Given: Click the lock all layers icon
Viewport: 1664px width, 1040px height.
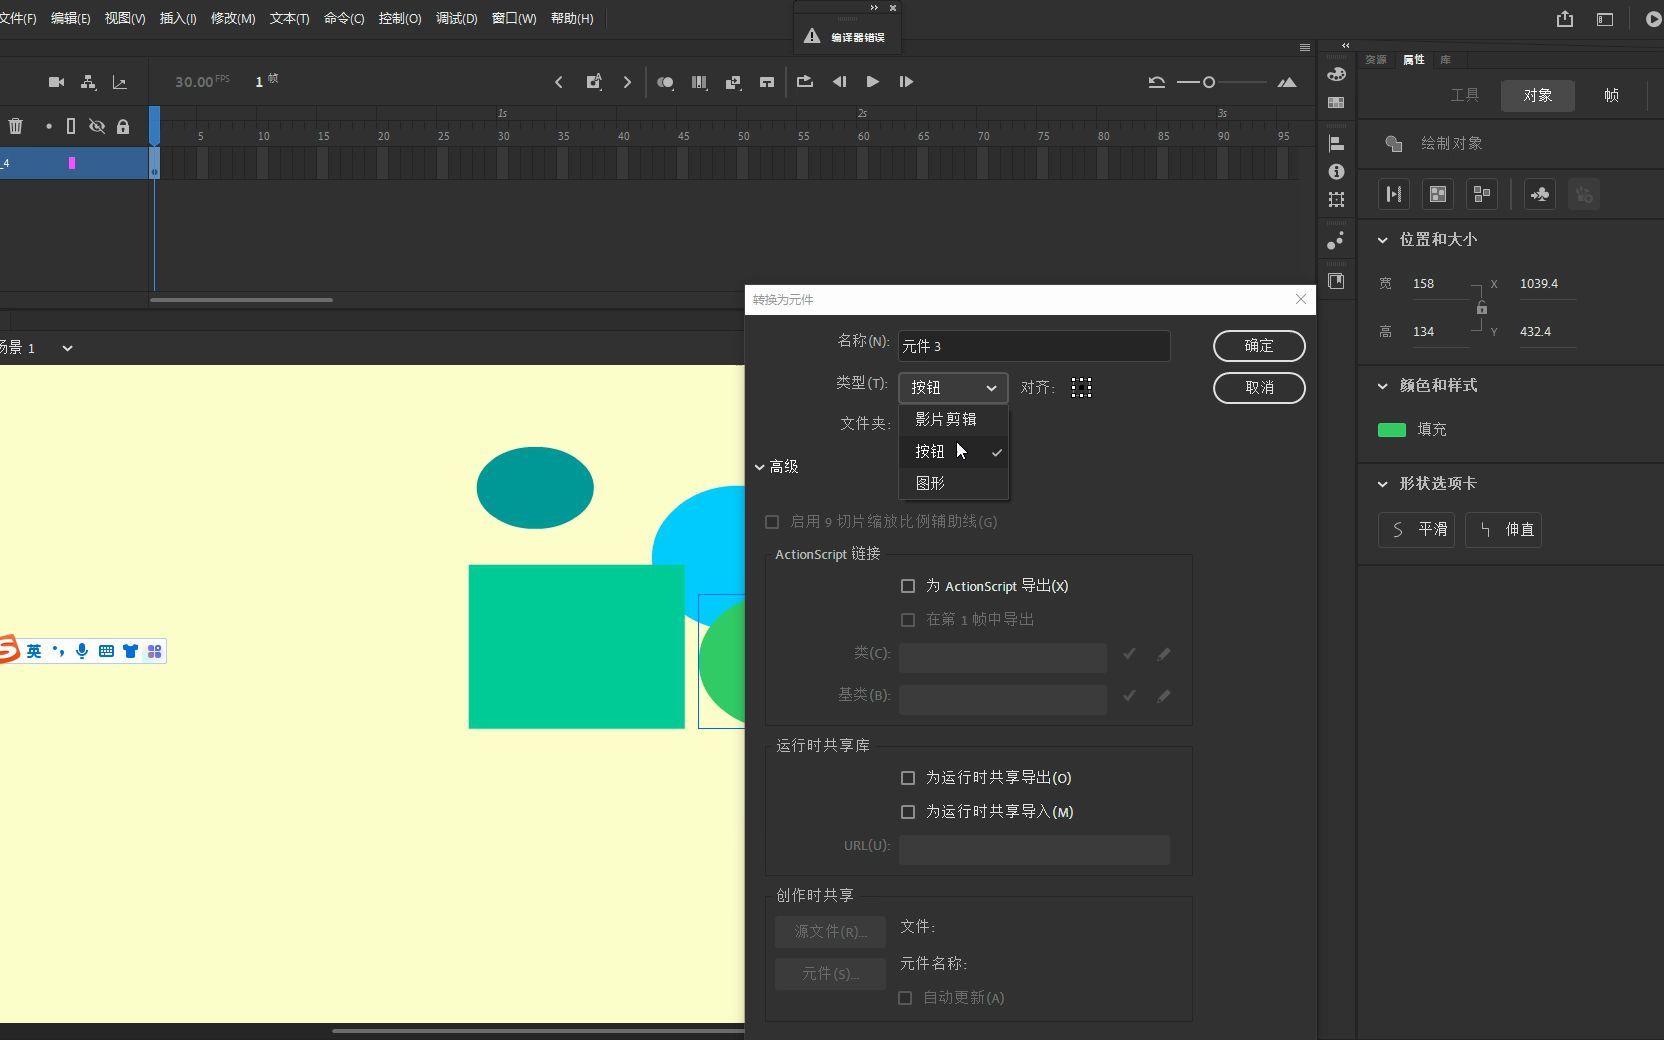Looking at the screenshot, I should coord(123,126).
